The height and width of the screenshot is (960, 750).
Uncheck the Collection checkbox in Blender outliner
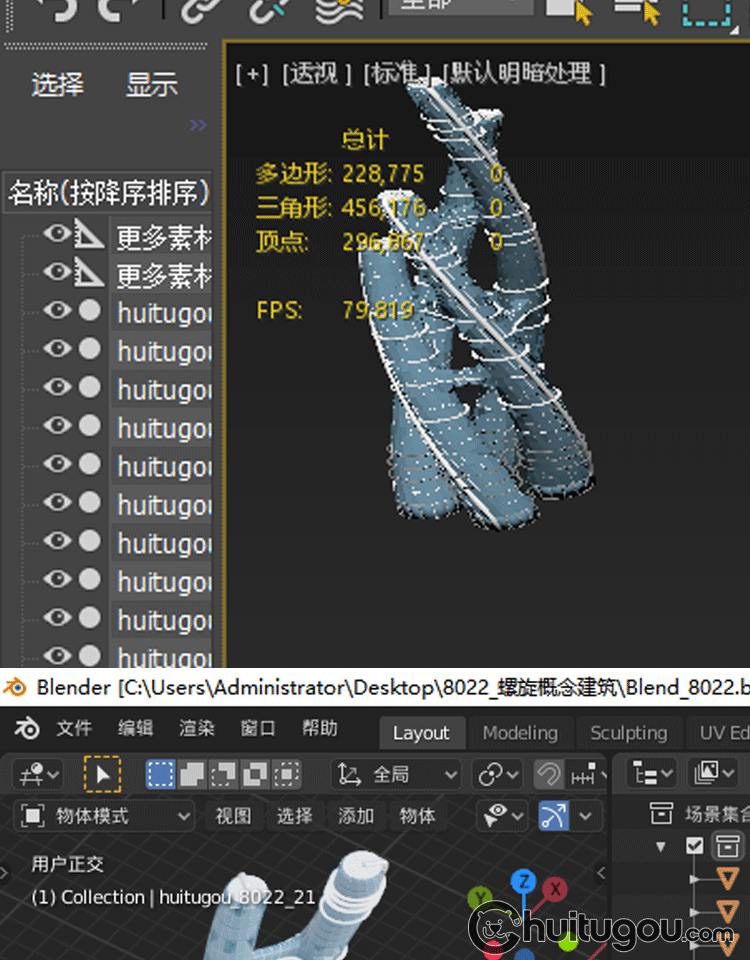(x=695, y=846)
